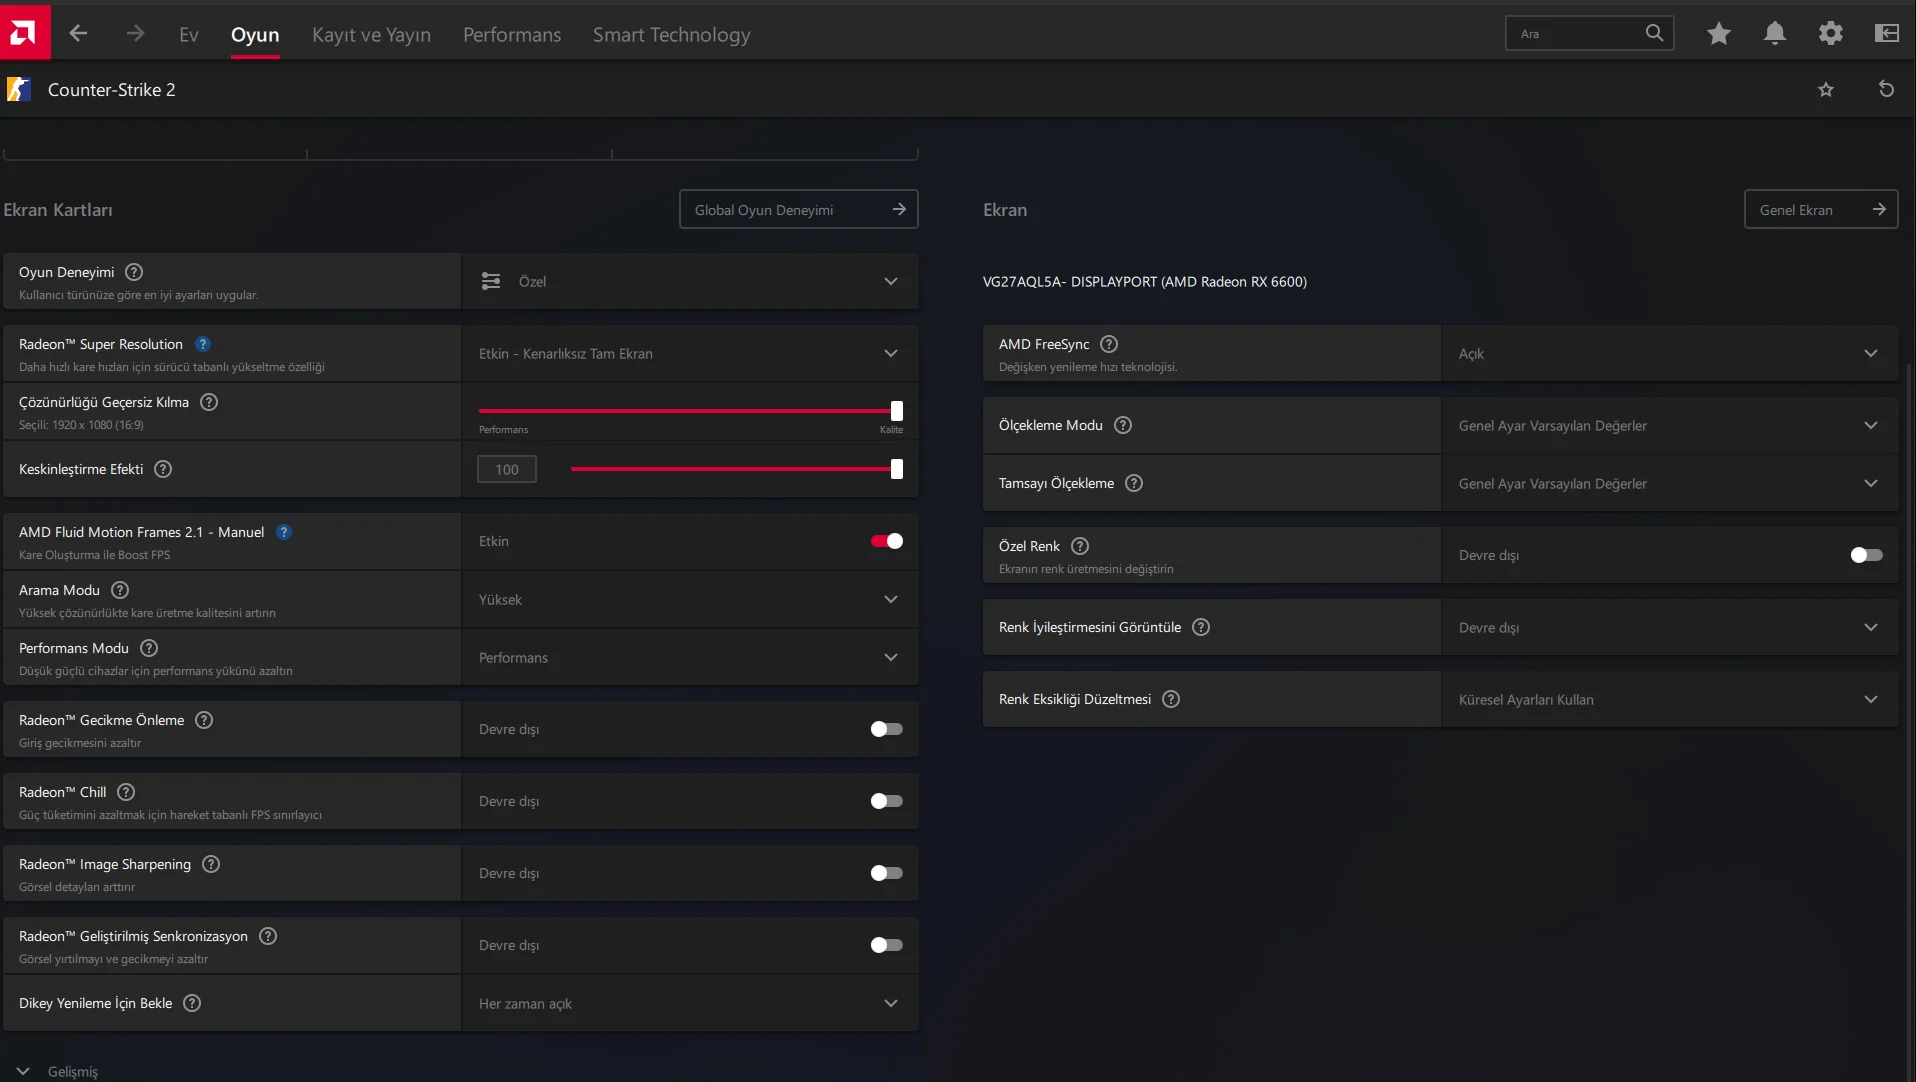The height and width of the screenshot is (1082, 1916).
Task: Open Dikey Yenileme İçin Bekle dropdown
Action: tap(689, 1003)
